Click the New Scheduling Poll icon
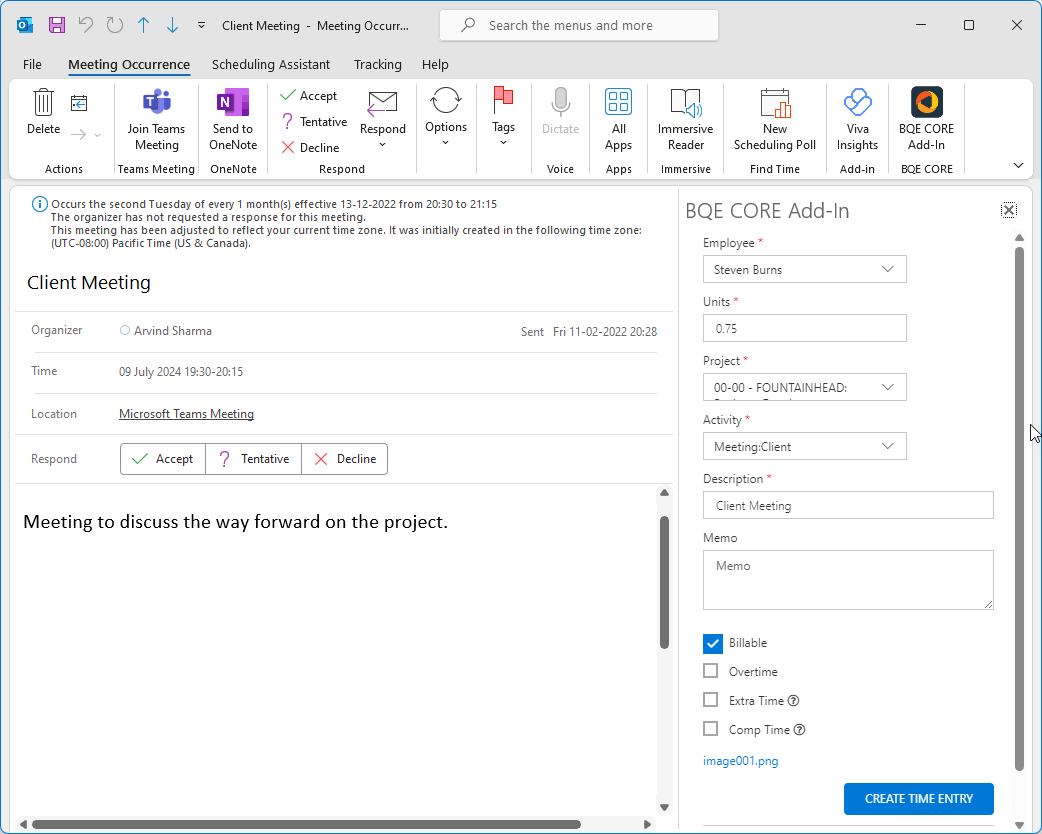 [774, 118]
